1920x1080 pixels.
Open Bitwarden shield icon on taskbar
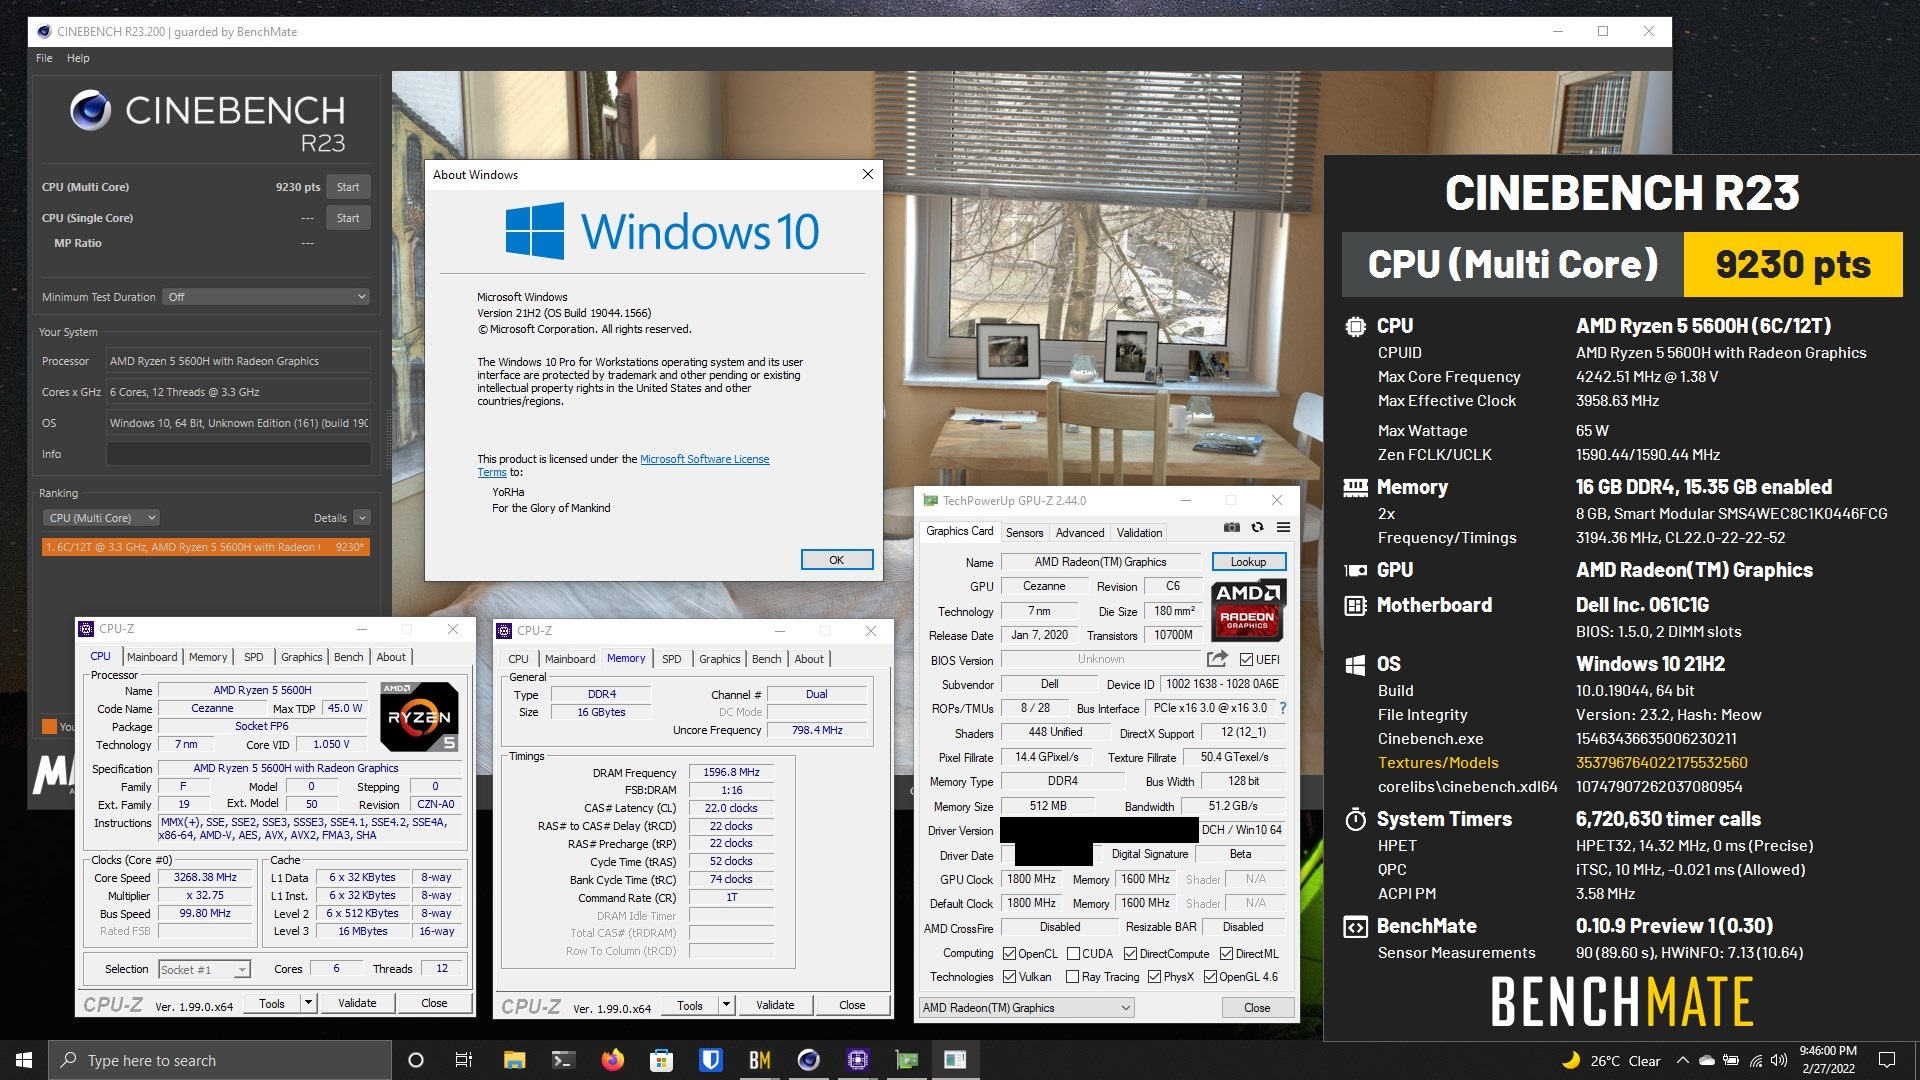[710, 1060]
